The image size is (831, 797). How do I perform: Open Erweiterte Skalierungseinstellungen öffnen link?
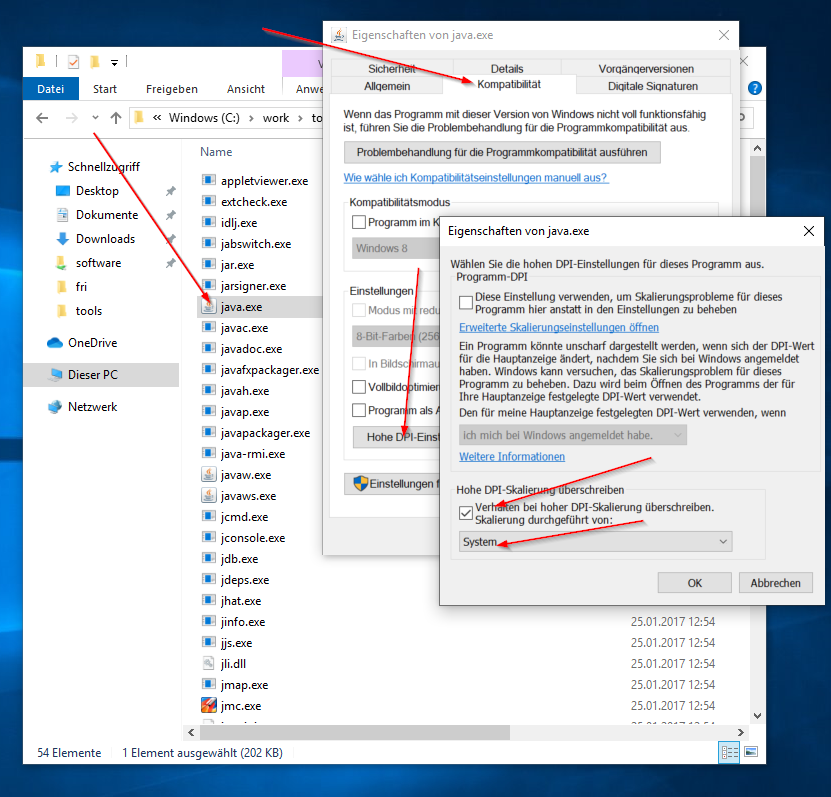[558, 327]
